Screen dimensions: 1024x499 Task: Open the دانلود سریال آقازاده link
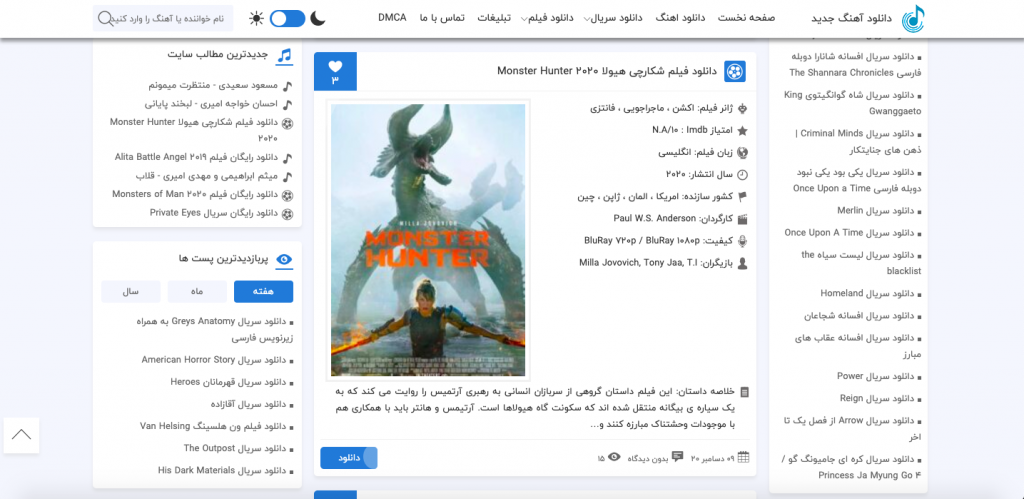coord(248,404)
